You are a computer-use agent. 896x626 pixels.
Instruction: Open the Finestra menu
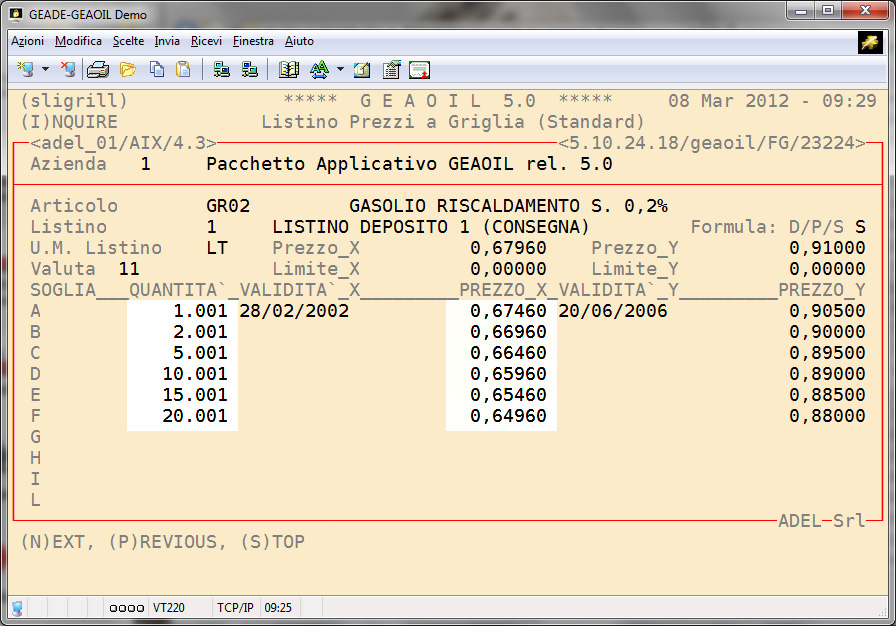pyautogui.click(x=253, y=41)
